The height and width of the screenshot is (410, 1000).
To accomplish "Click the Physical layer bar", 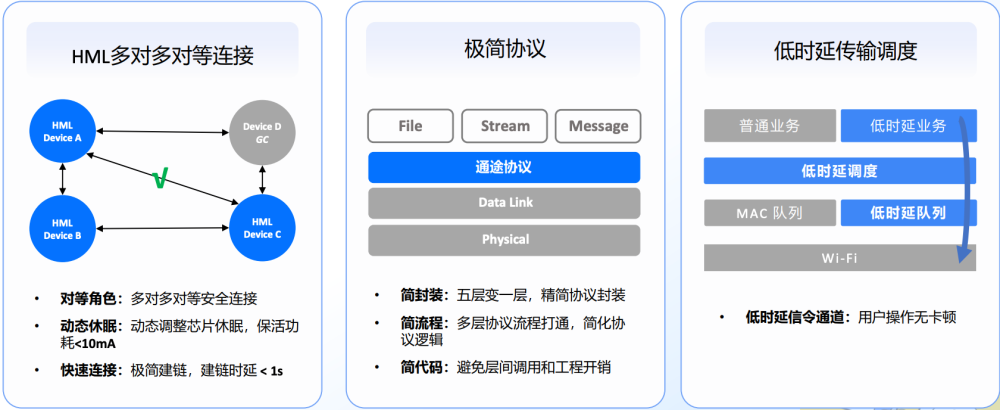I will click(504, 240).
